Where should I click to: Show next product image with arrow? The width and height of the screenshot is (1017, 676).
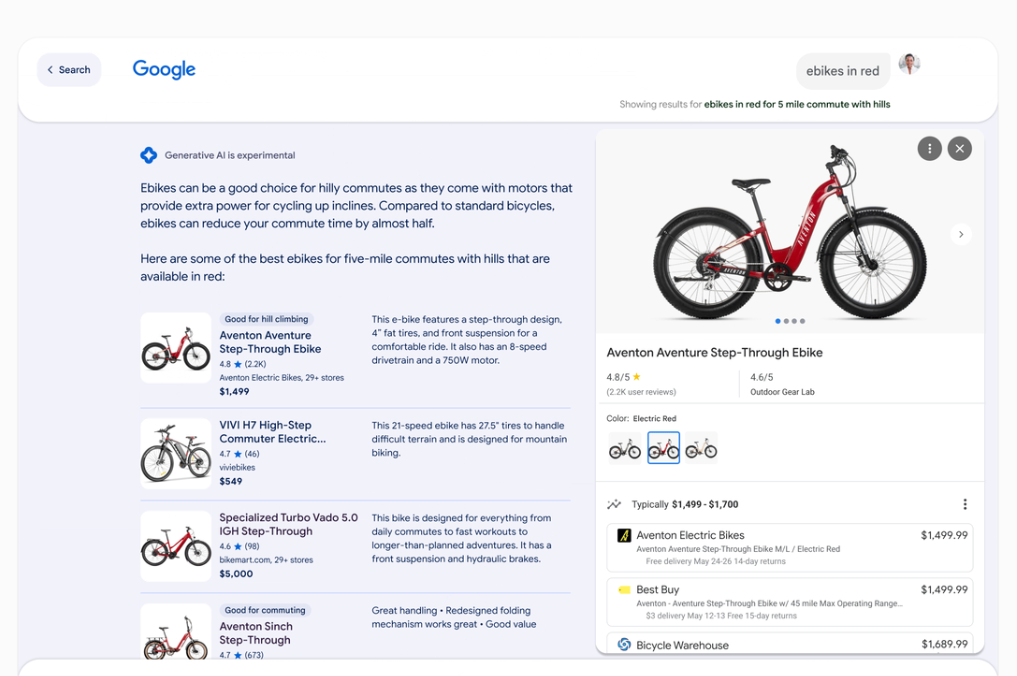(960, 234)
